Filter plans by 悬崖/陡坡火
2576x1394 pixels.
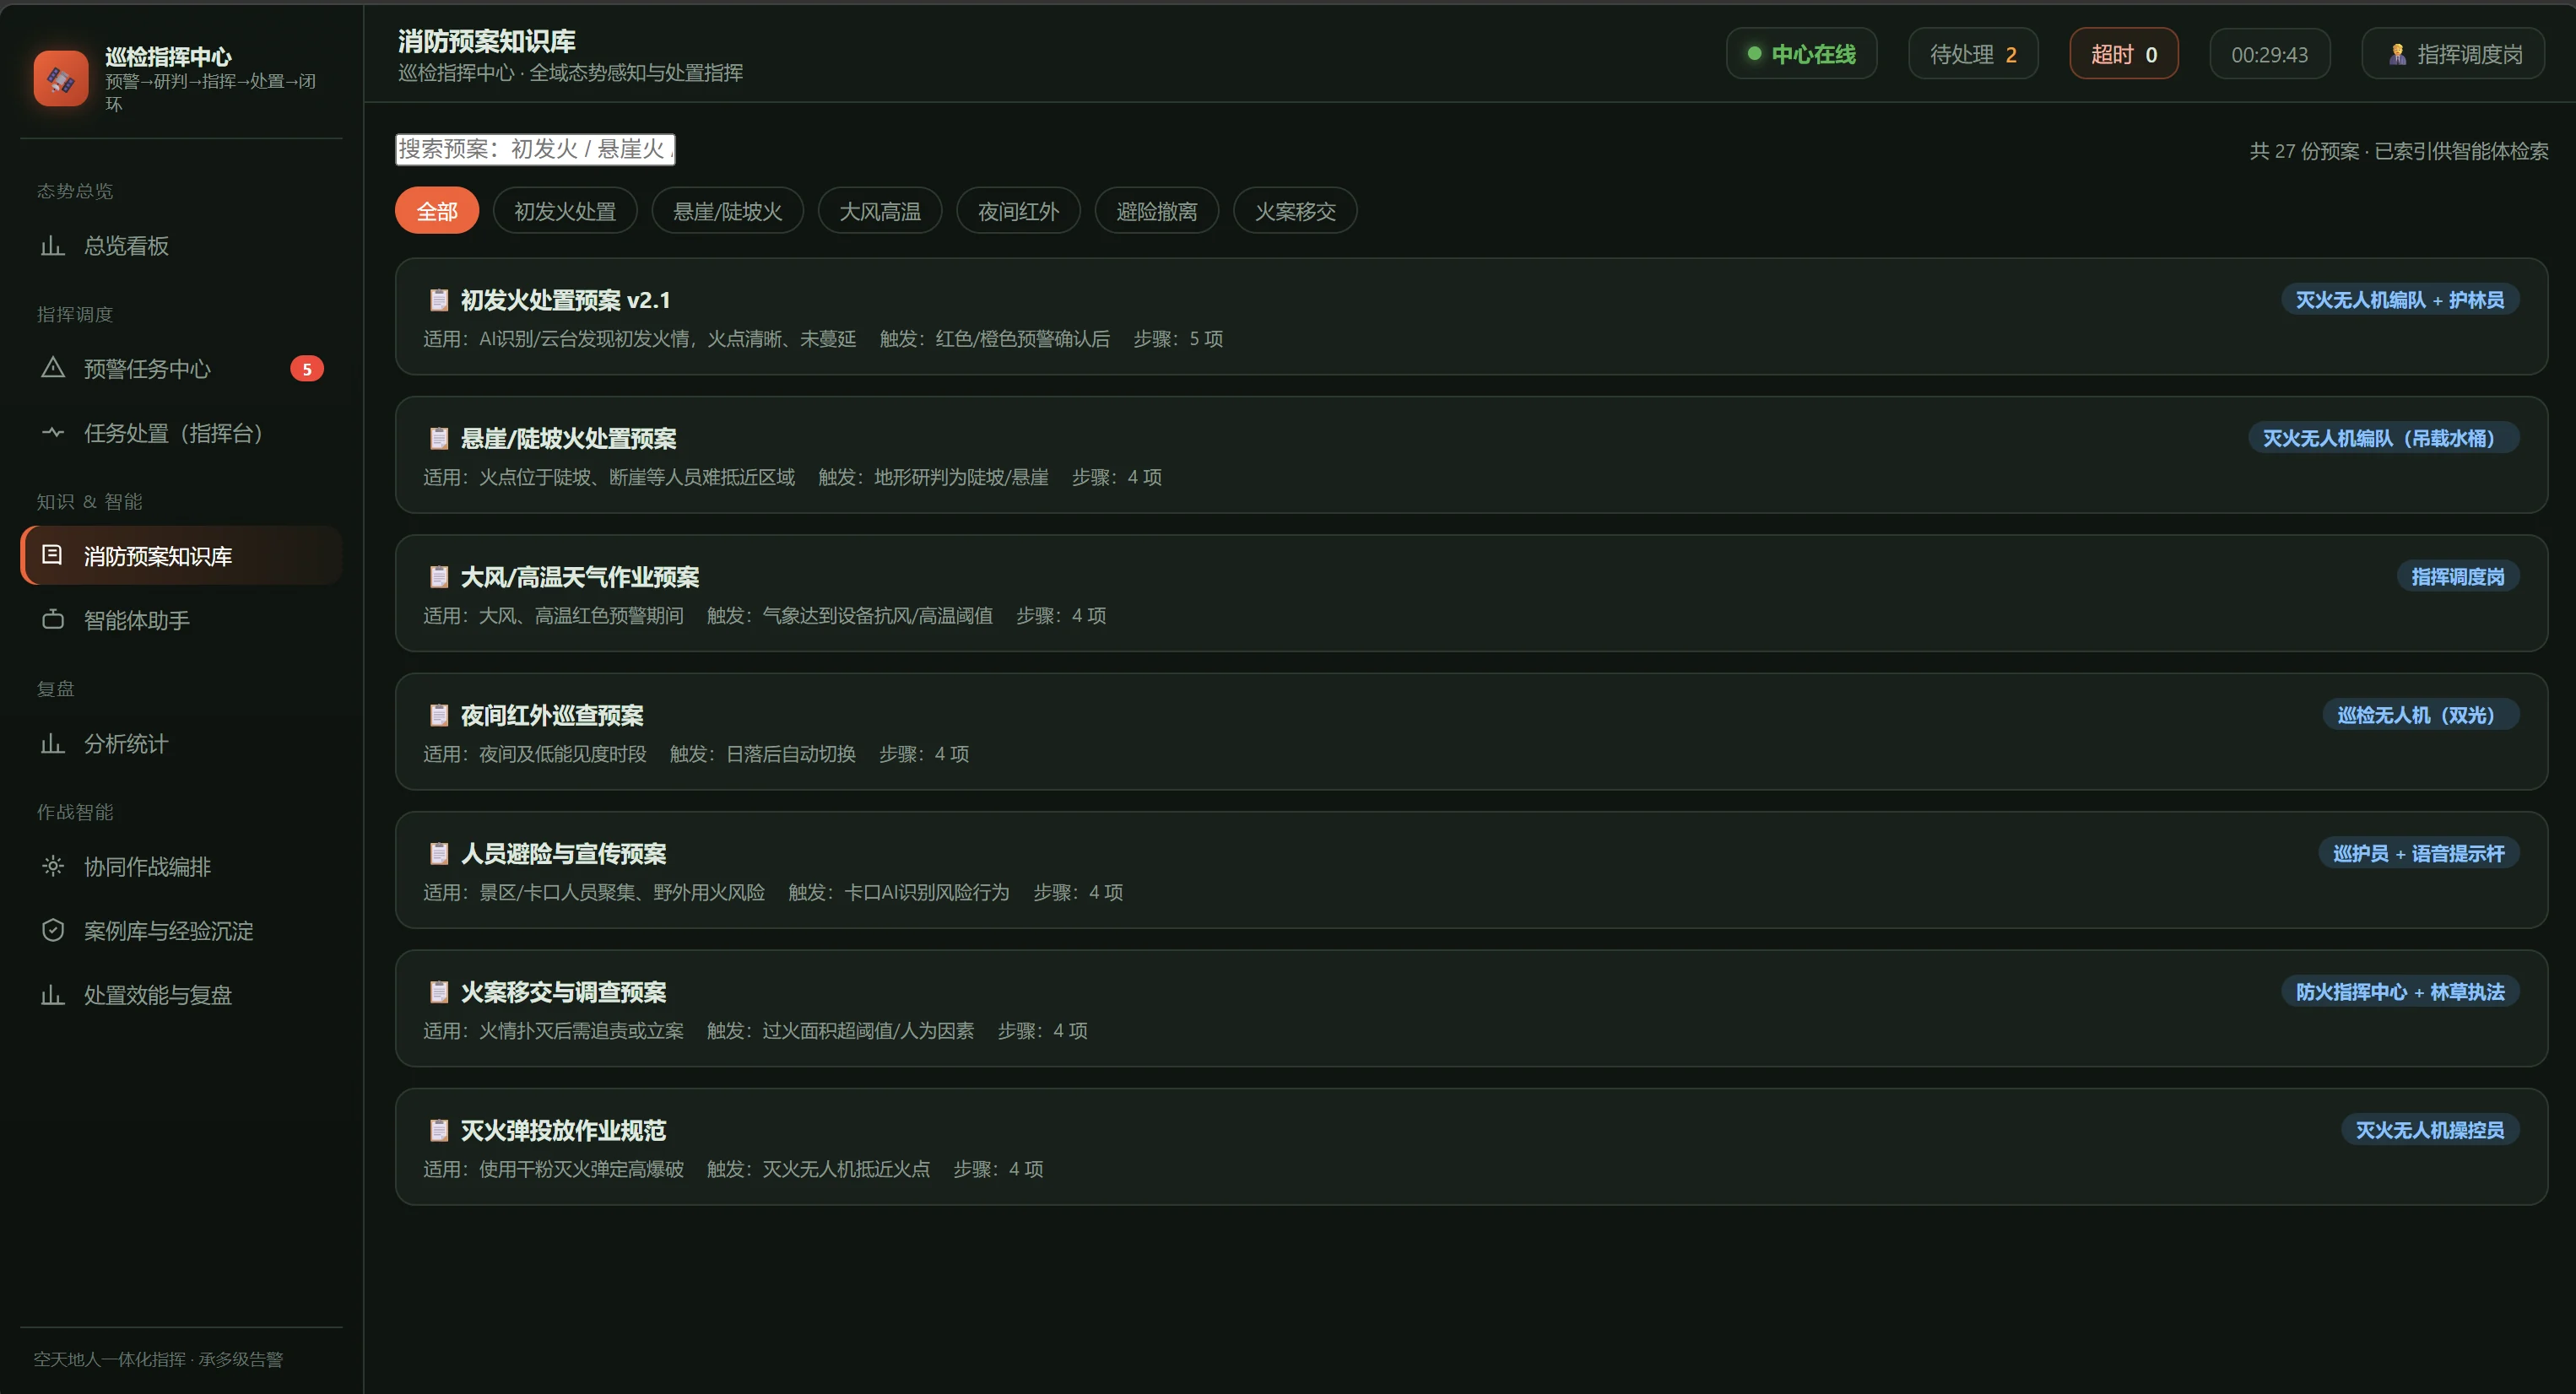click(x=727, y=211)
